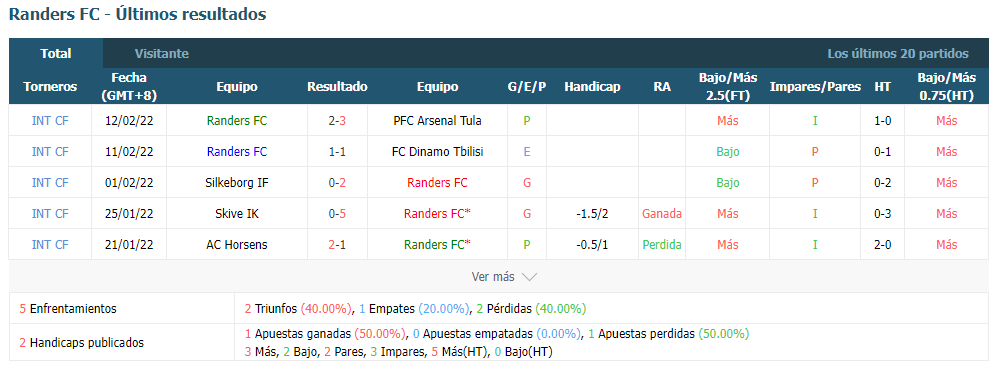Click the Silkeborg IF team name
The image size is (997, 369).
(x=237, y=183)
